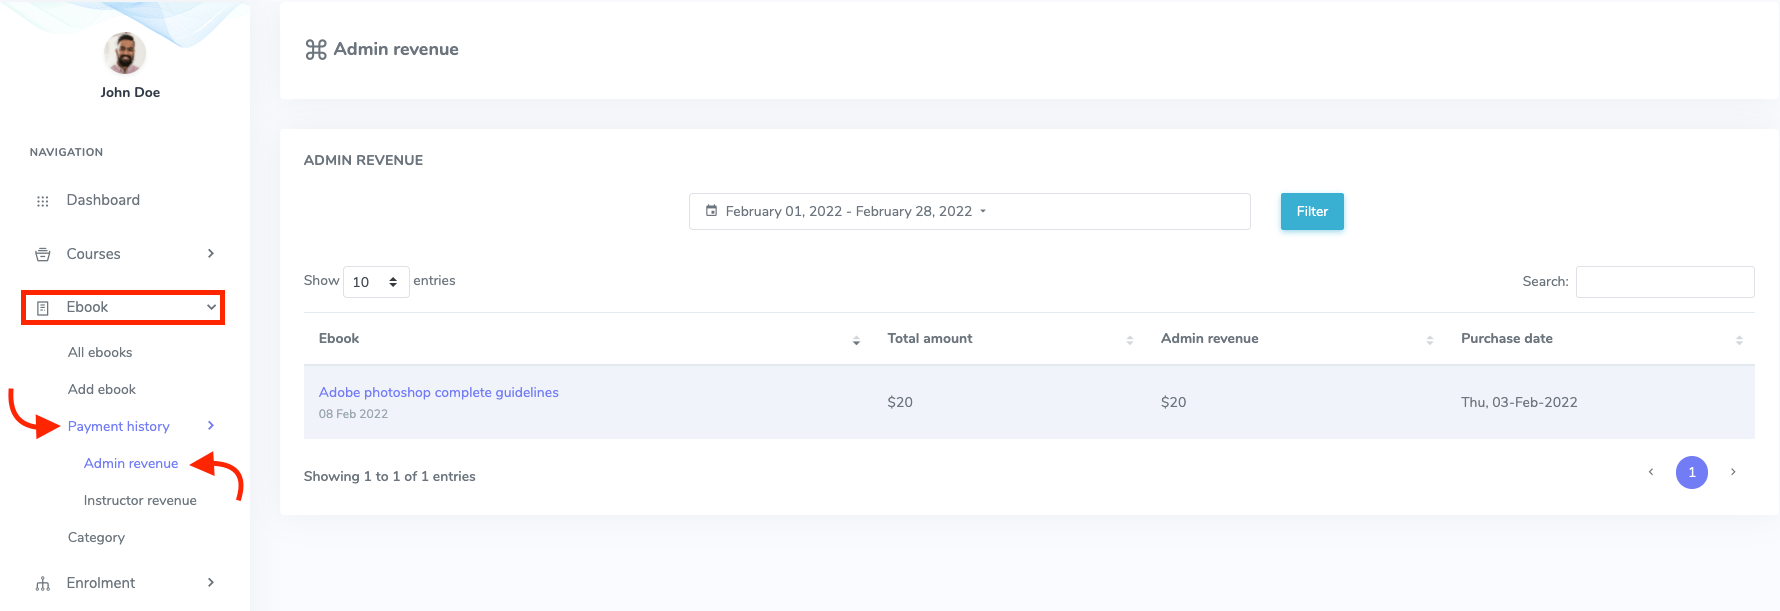Sort table by Total amount column
Screen dimensions: 1780x611
coord(1129,340)
